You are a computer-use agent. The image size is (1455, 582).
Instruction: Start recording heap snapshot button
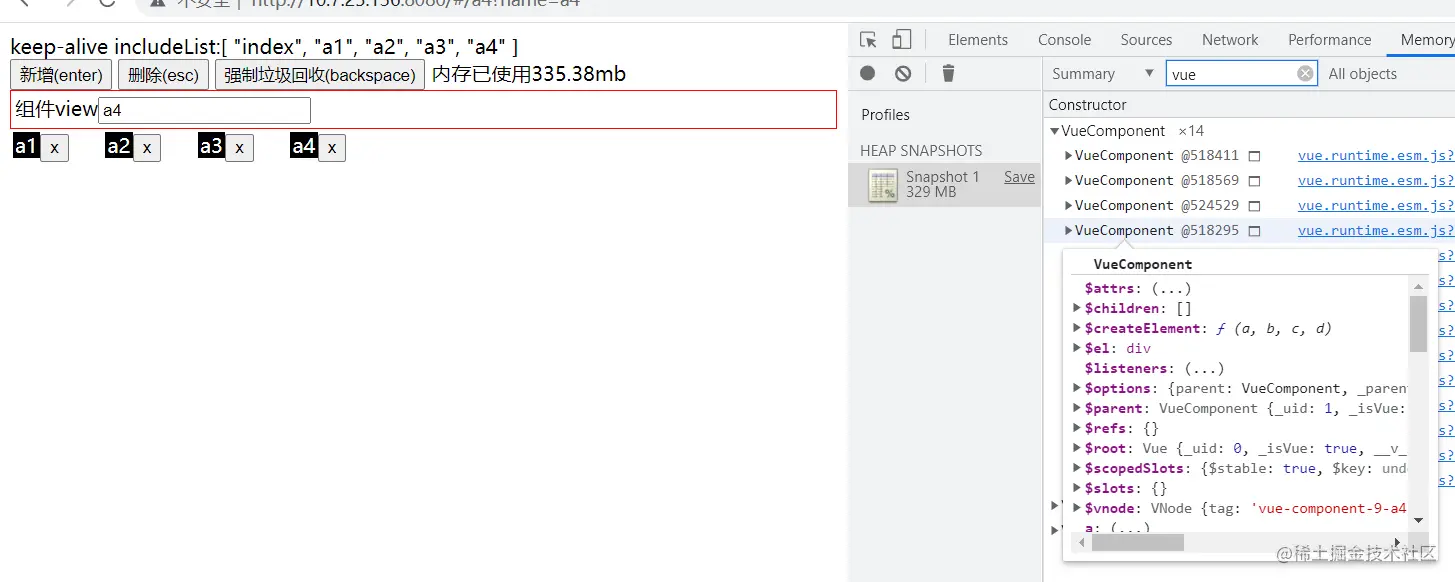[x=868, y=73]
